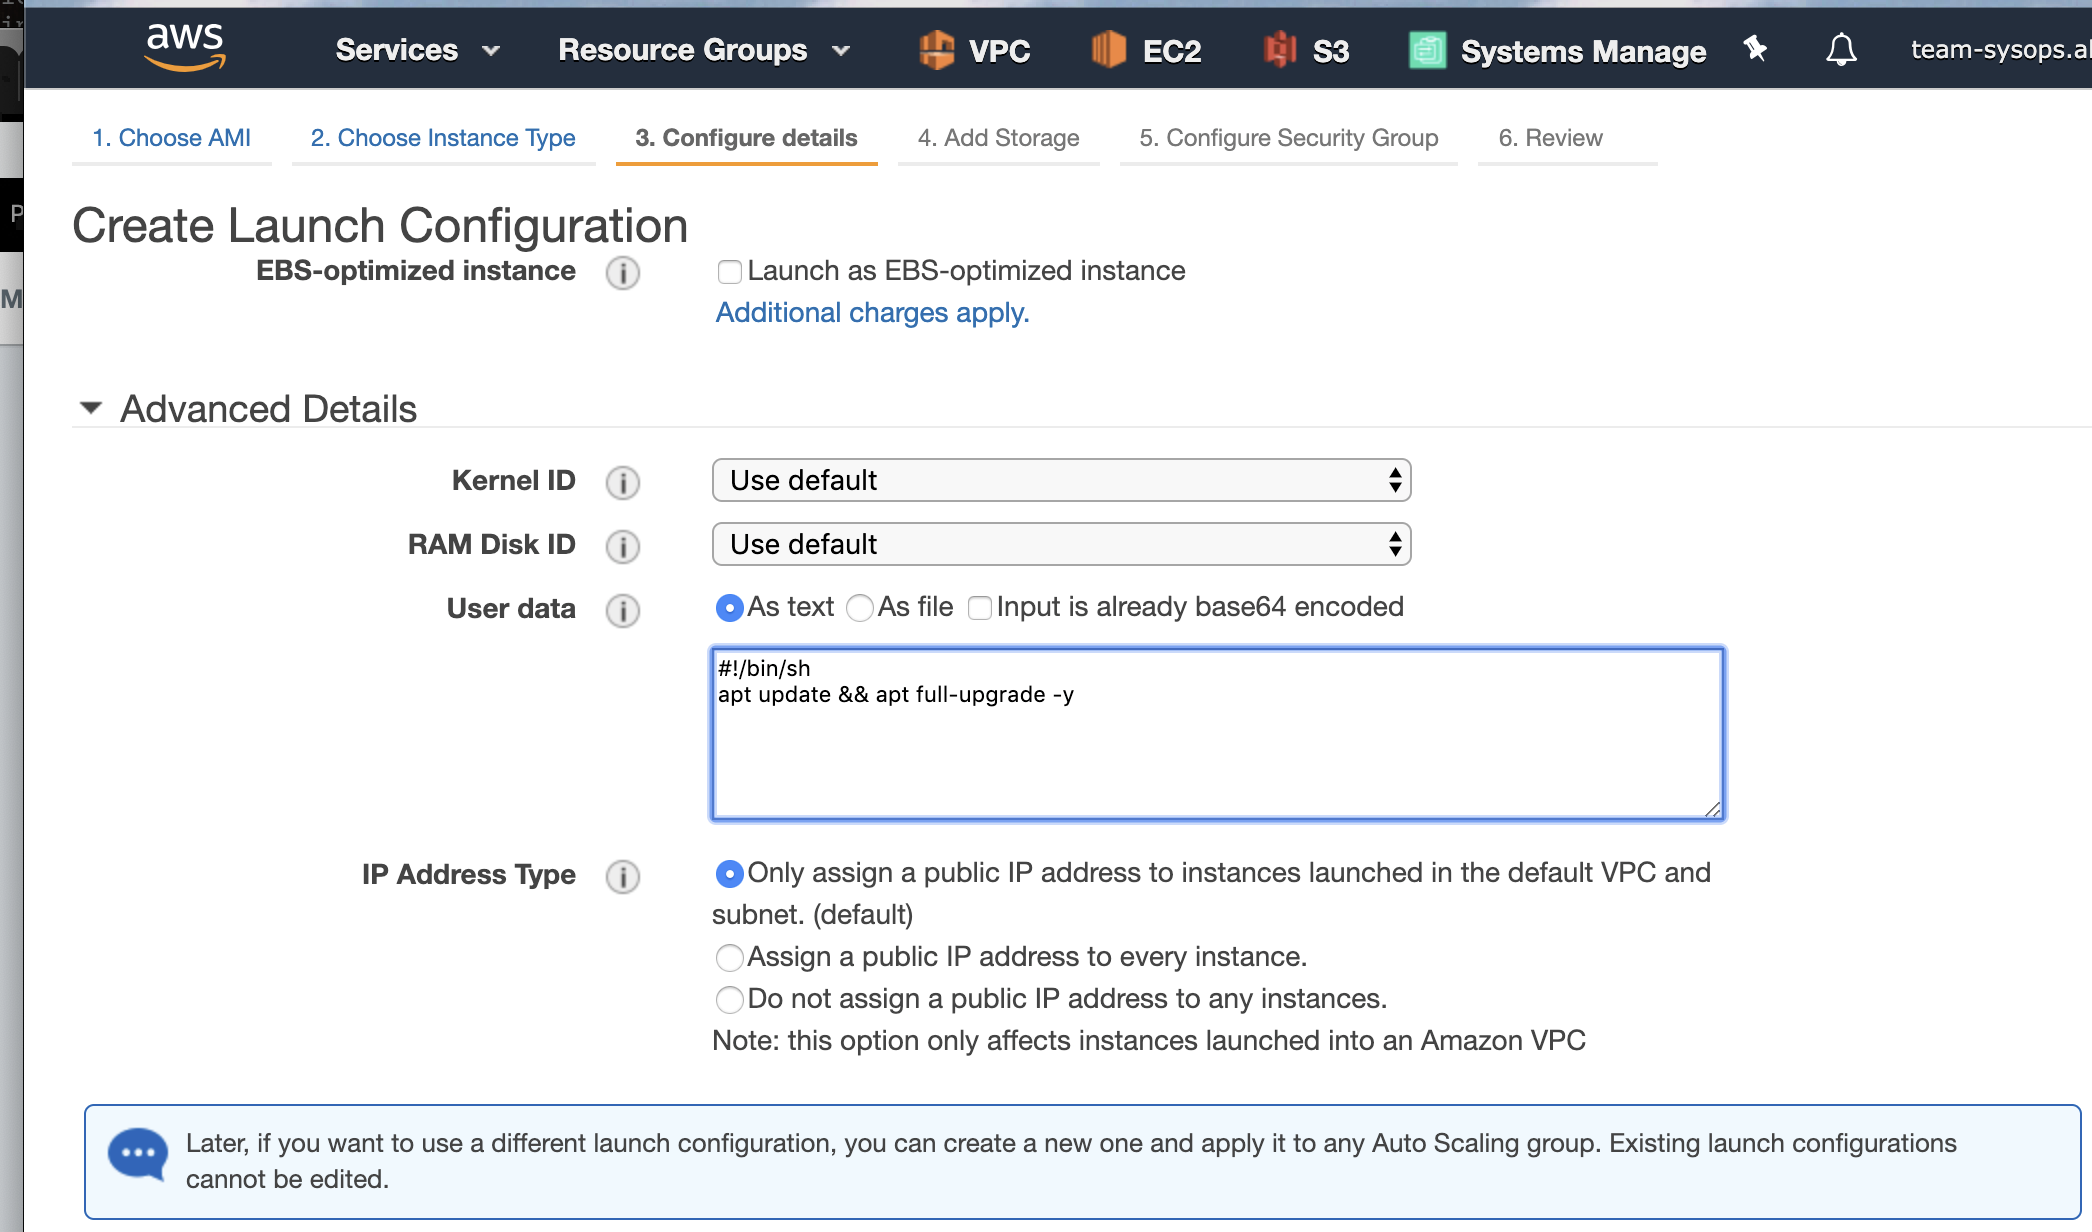Viewport: 2092px width, 1232px height.
Task: Open the Additional charges apply link
Action: click(872, 313)
